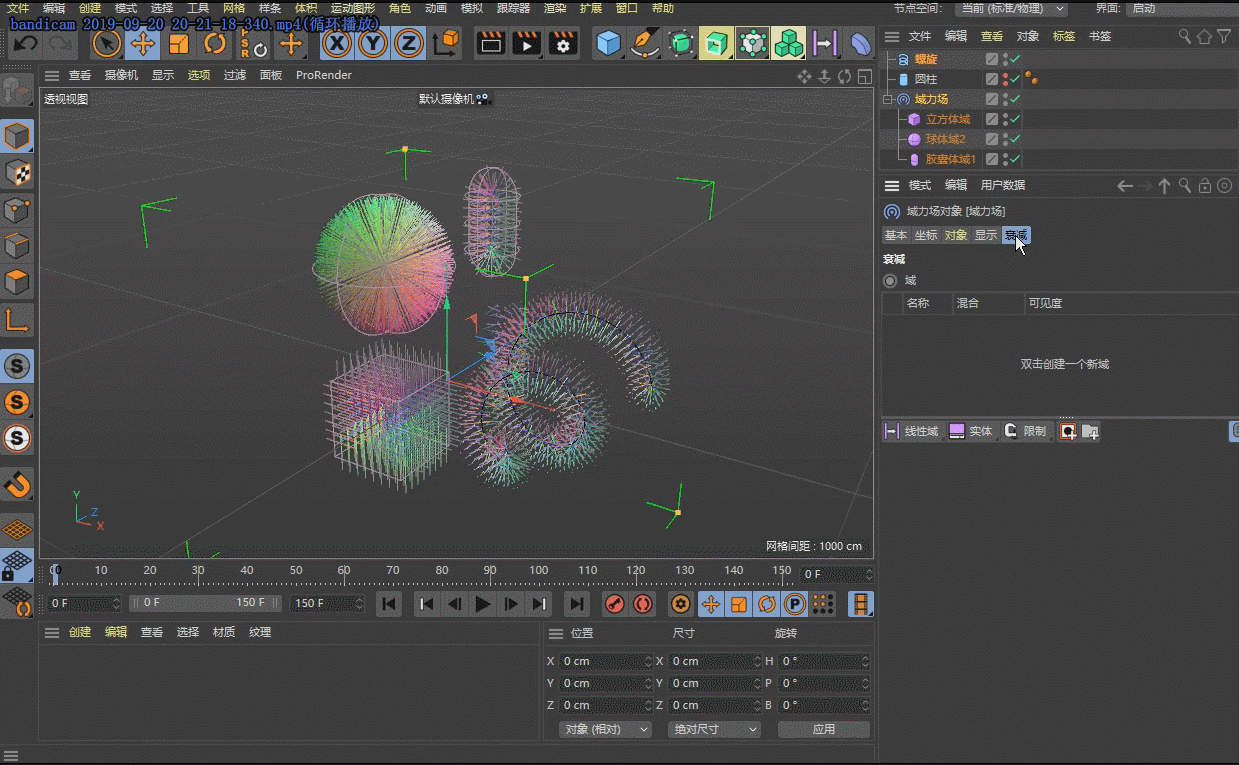Select 球体域2 in the object tree
The height and width of the screenshot is (765, 1239).
pos(946,139)
